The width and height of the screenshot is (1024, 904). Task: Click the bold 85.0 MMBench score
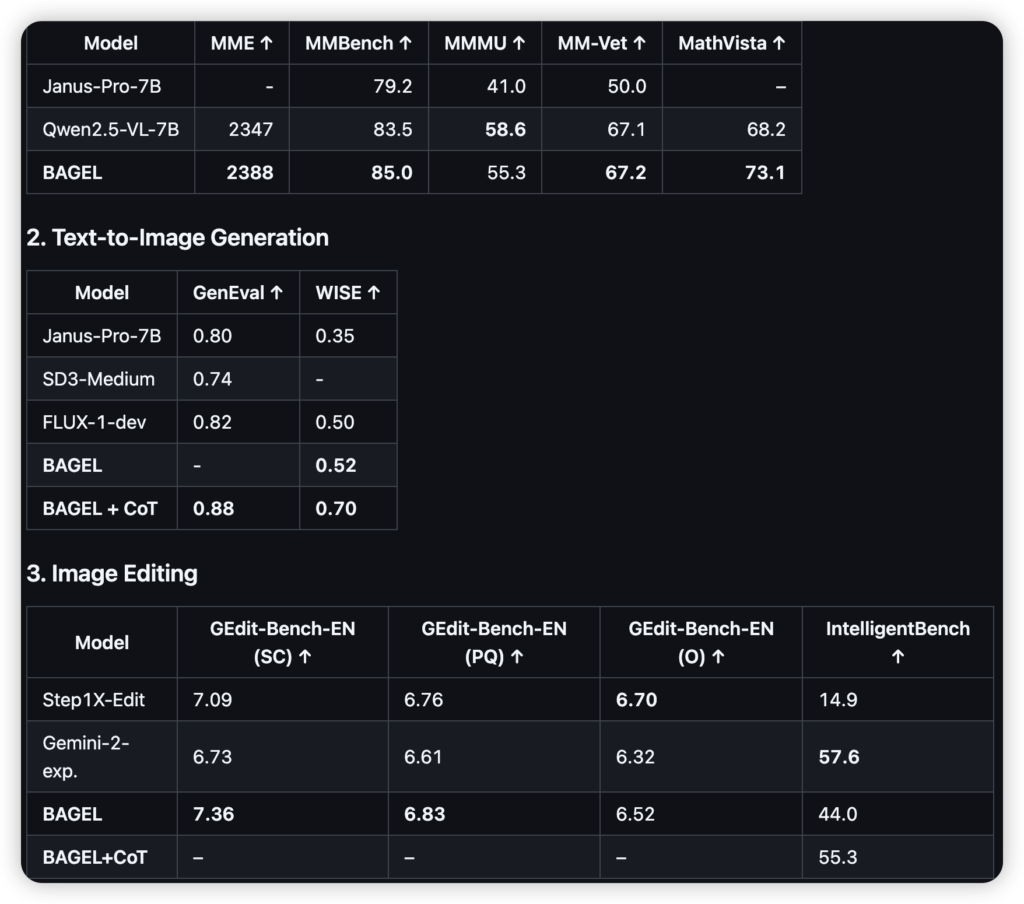tap(392, 172)
